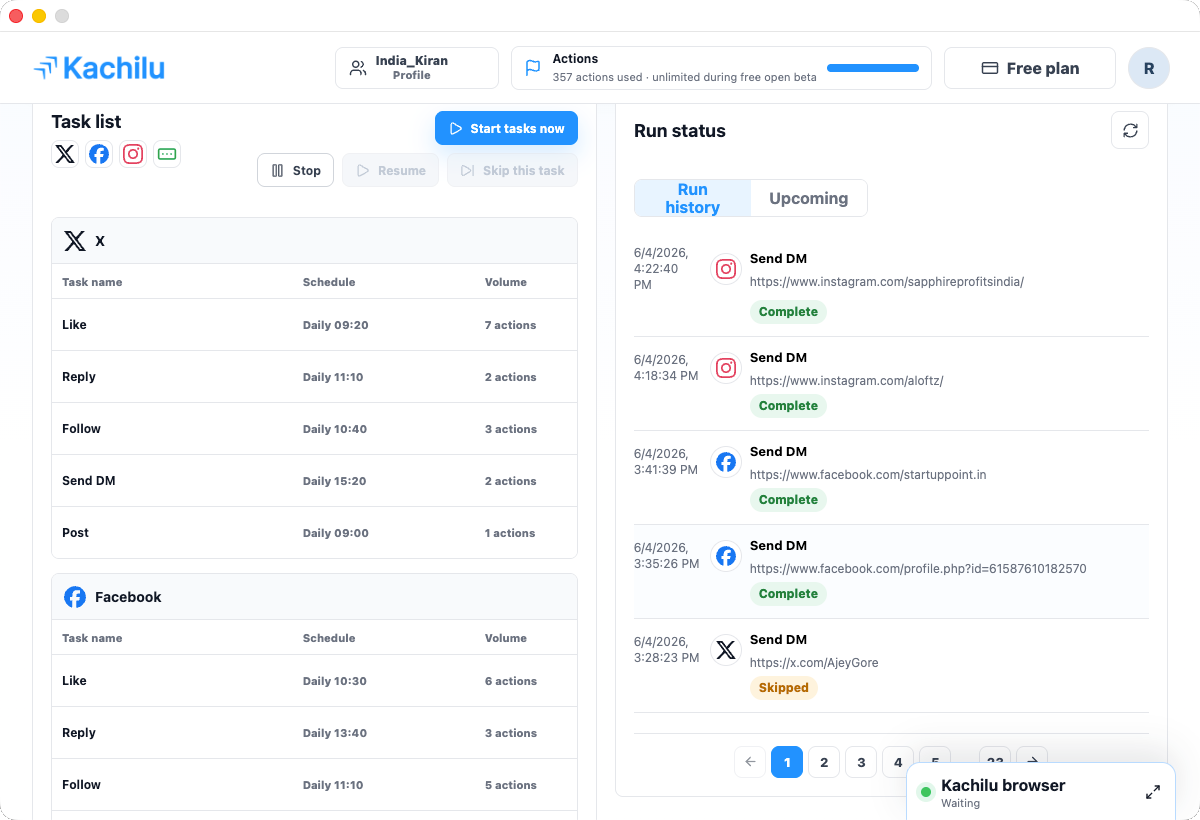
Task: Filter task list by X icon
Action: pyautogui.click(x=65, y=154)
